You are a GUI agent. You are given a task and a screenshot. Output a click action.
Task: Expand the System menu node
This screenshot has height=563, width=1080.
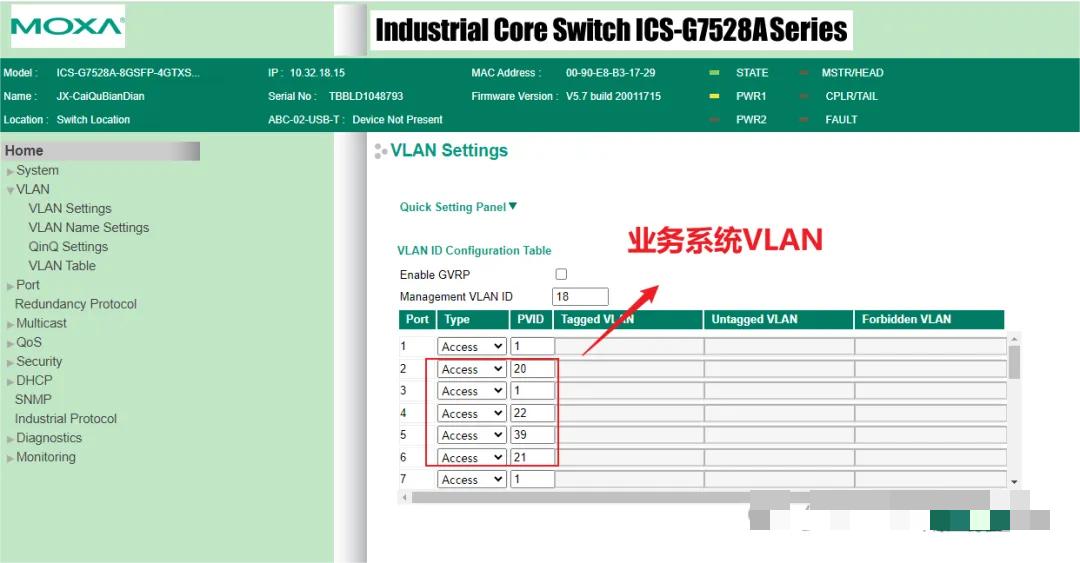tap(10, 171)
